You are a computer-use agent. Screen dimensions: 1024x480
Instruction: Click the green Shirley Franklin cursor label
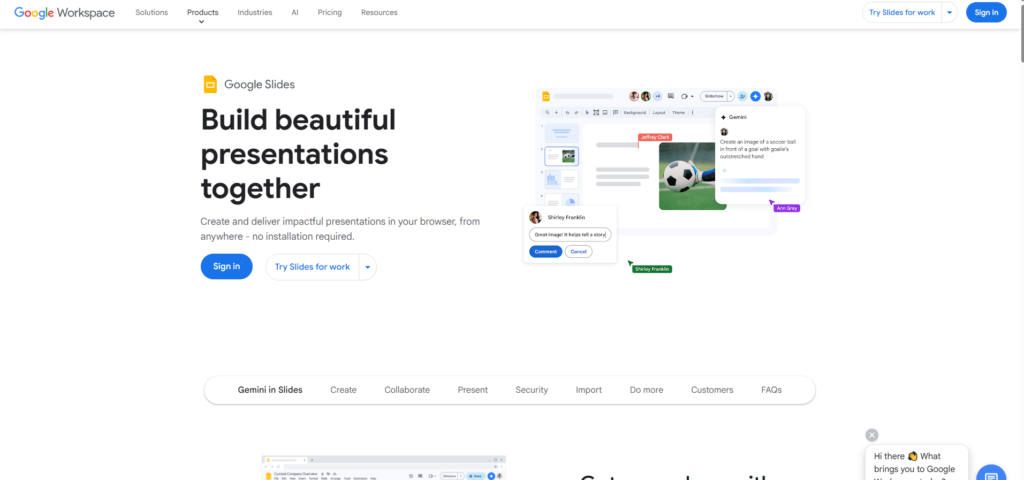pyautogui.click(x=652, y=269)
